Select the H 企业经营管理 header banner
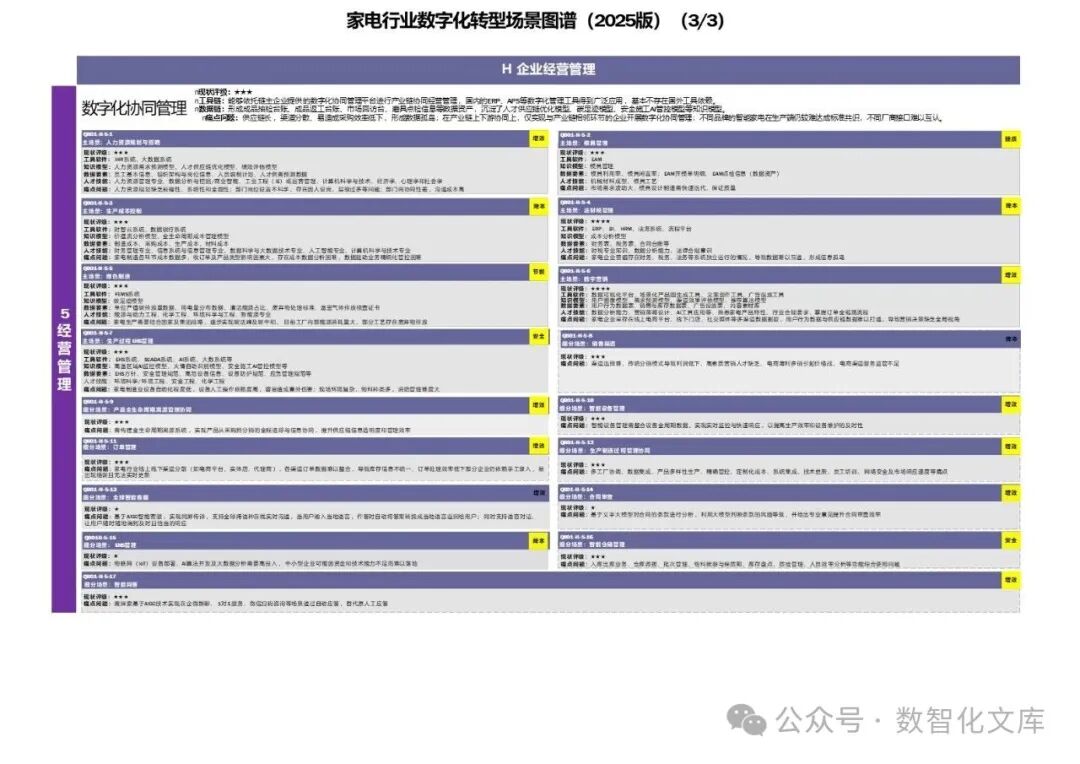The width and height of the screenshot is (1080, 764). point(548,69)
